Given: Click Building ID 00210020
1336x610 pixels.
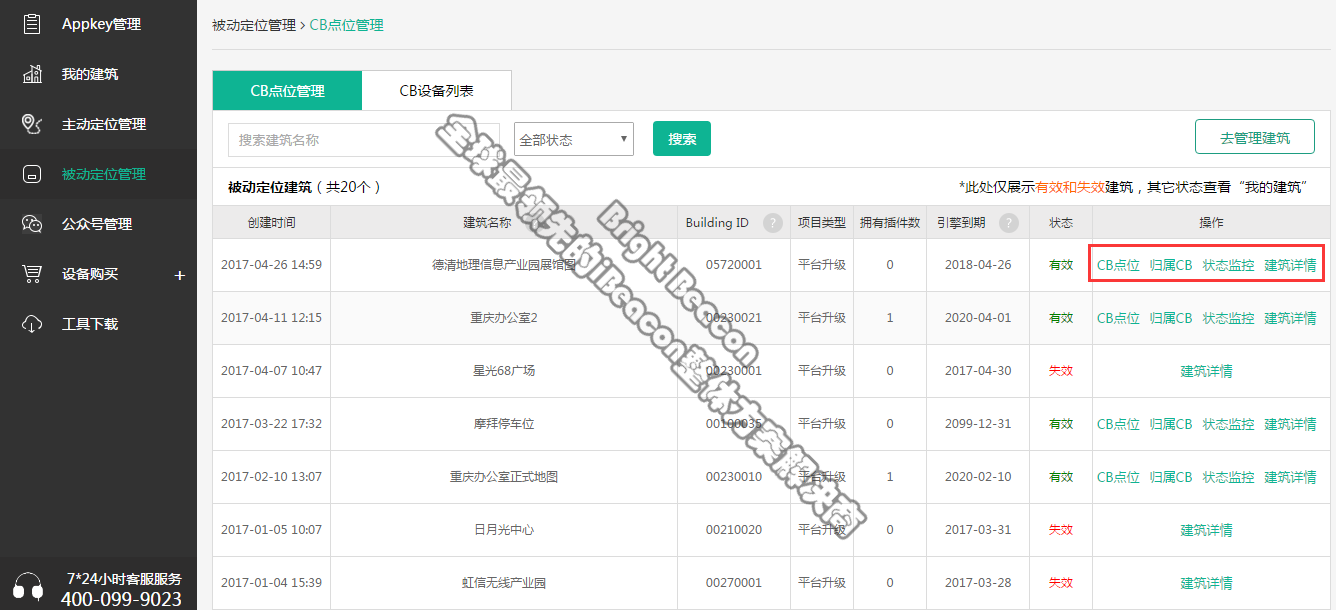Looking at the screenshot, I should pos(733,530).
